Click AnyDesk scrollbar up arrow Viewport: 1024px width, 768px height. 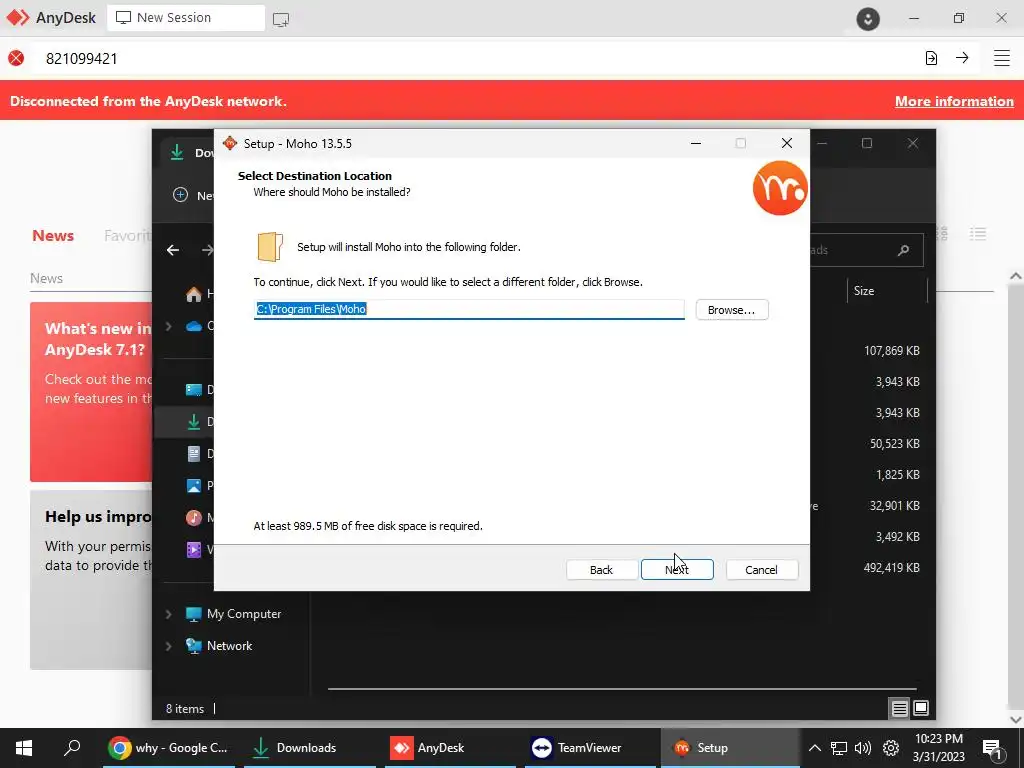point(1016,276)
